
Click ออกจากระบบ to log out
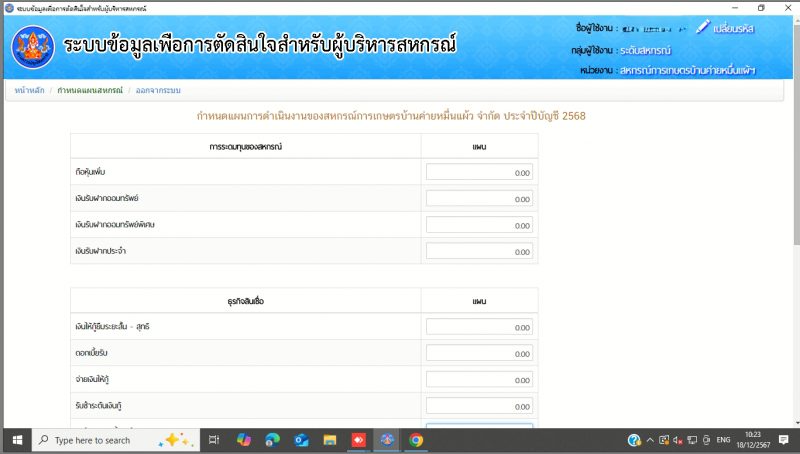158,90
